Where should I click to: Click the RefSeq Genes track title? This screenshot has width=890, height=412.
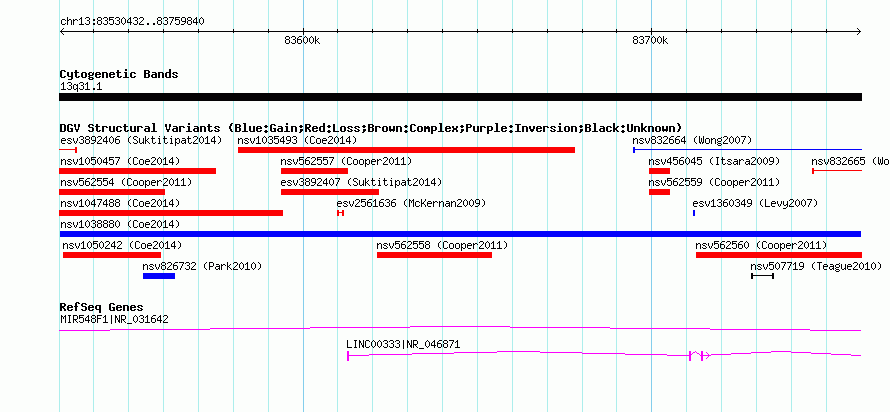tap(101, 307)
